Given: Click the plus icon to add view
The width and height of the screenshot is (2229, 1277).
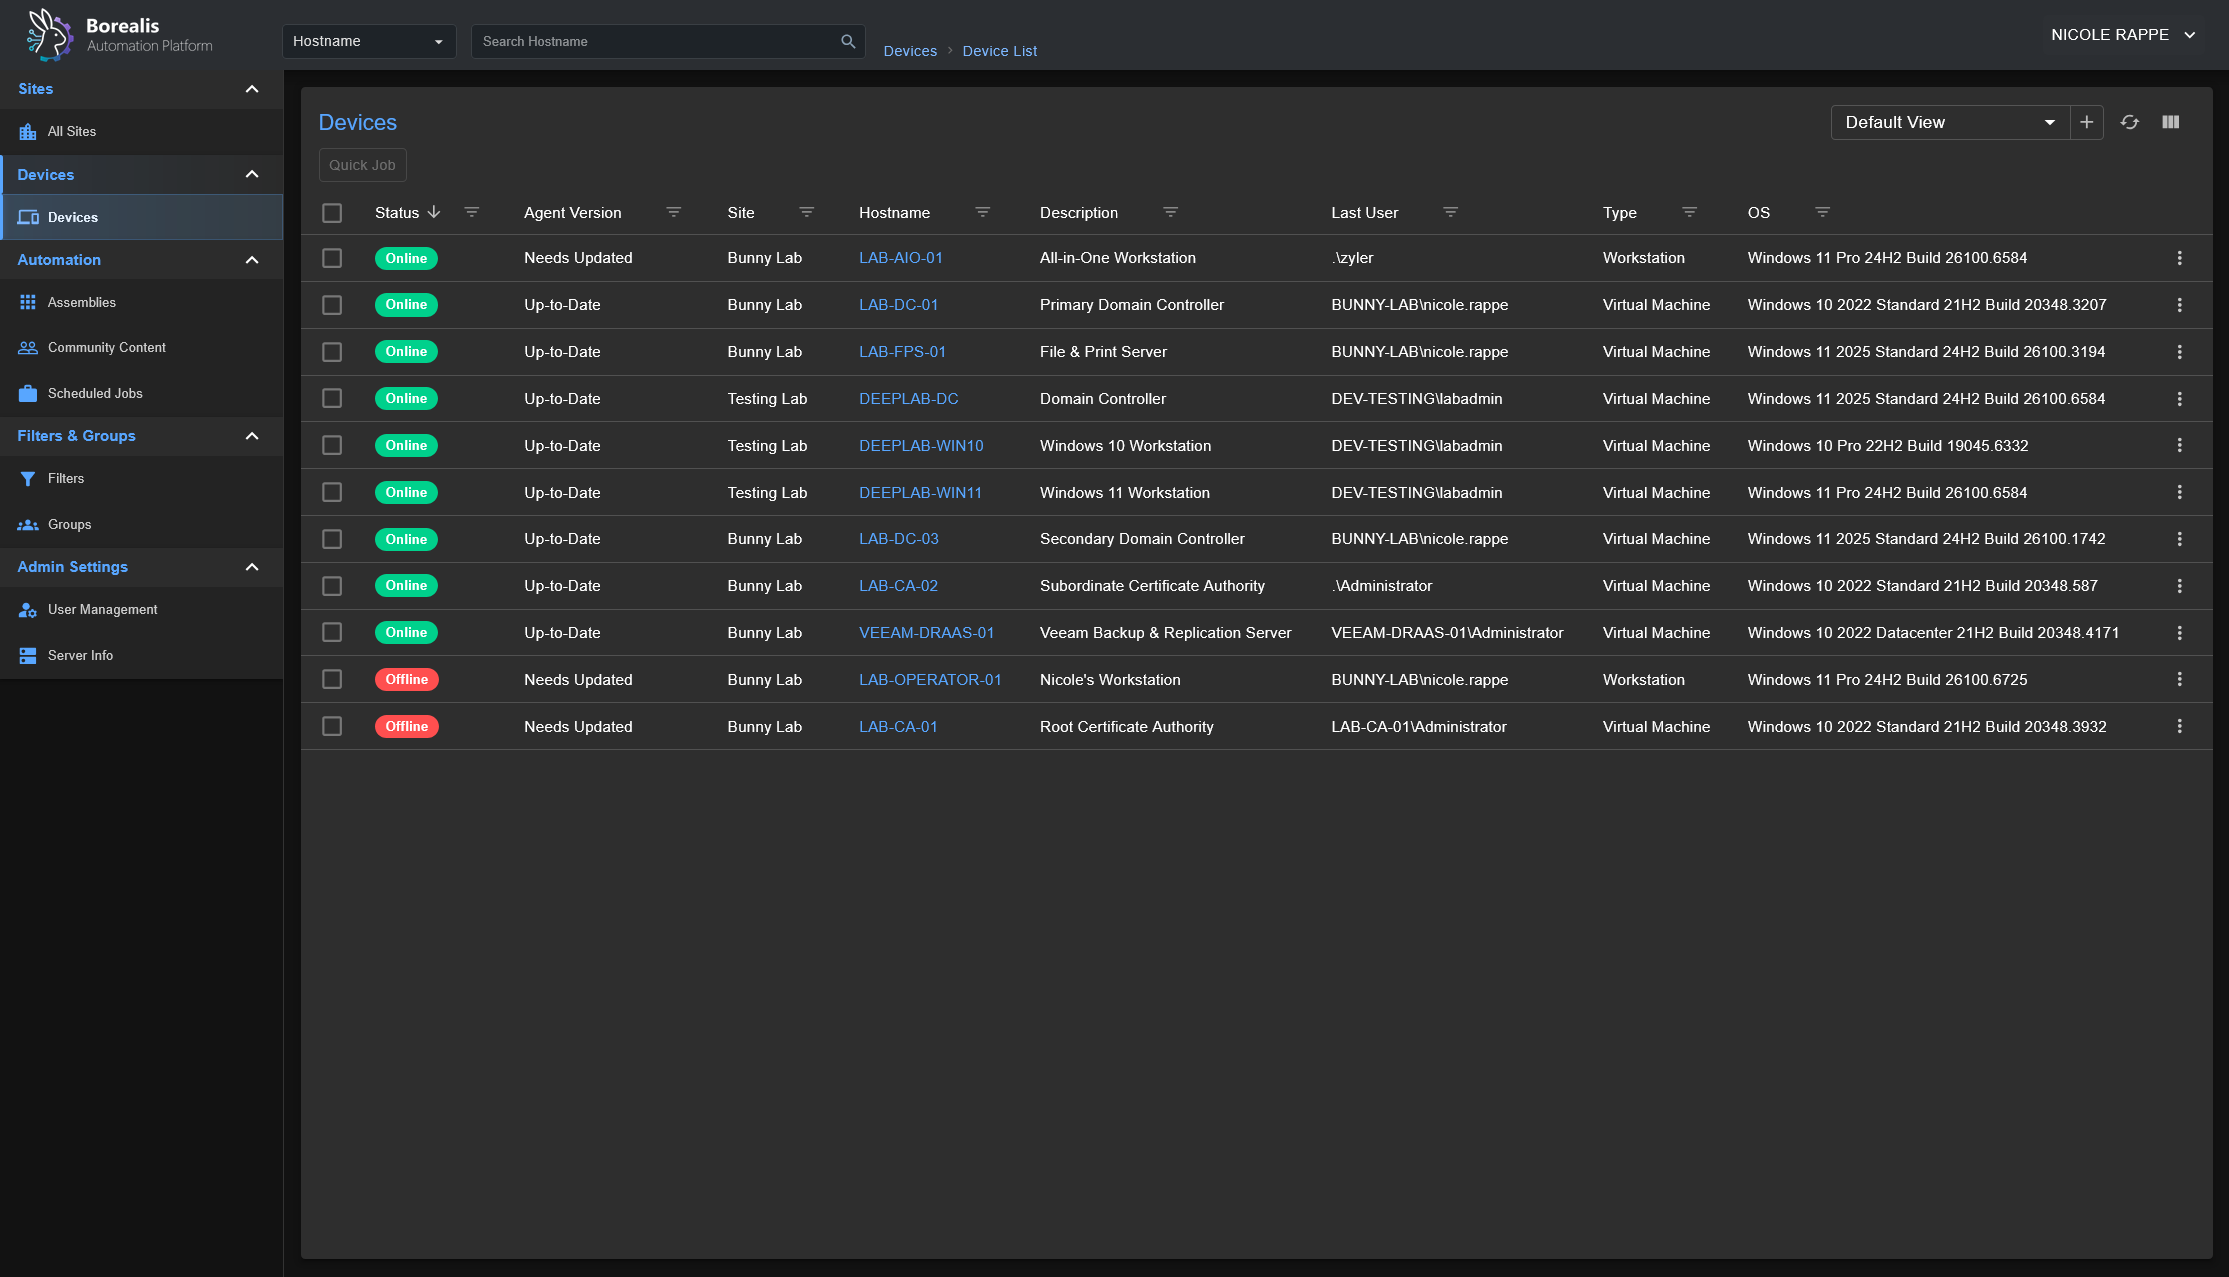Looking at the screenshot, I should pyautogui.click(x=2086, y=122).
